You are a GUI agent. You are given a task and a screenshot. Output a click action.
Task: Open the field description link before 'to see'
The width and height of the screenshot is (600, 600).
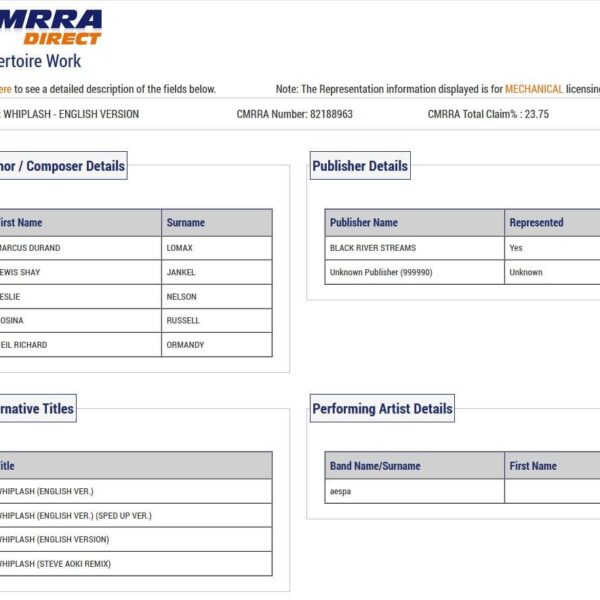[x=6, y=89]
